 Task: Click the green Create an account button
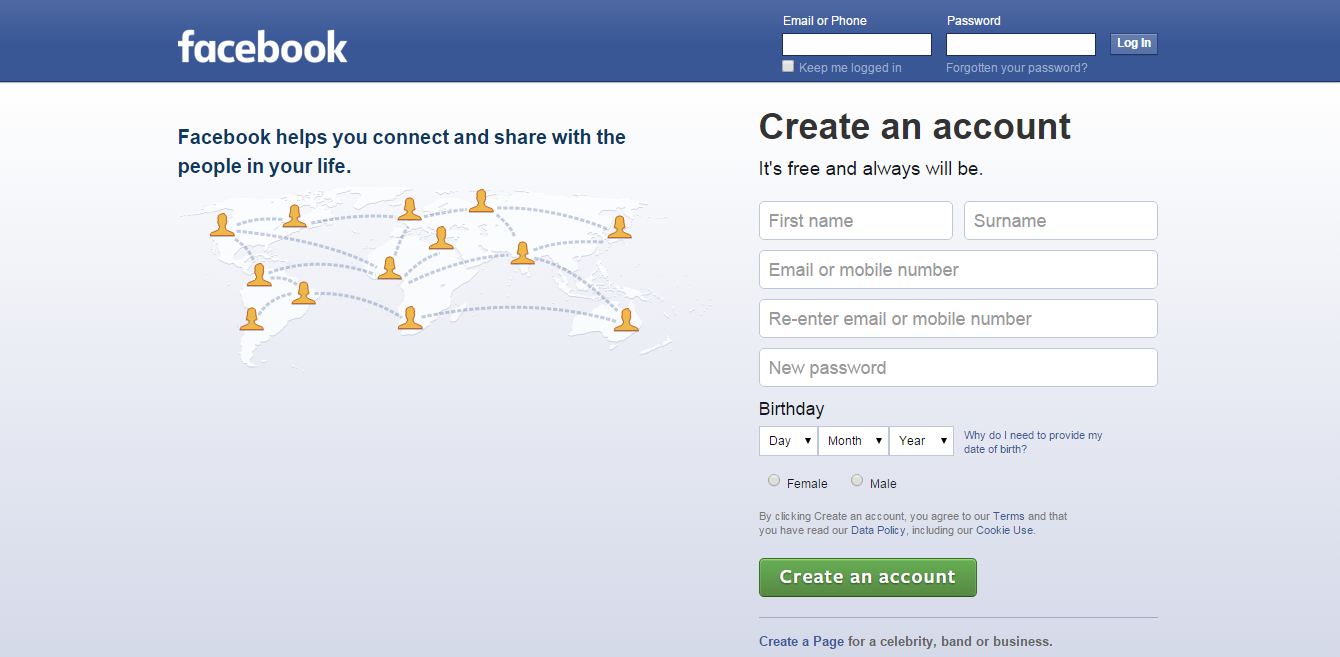(x=868, y=577)
